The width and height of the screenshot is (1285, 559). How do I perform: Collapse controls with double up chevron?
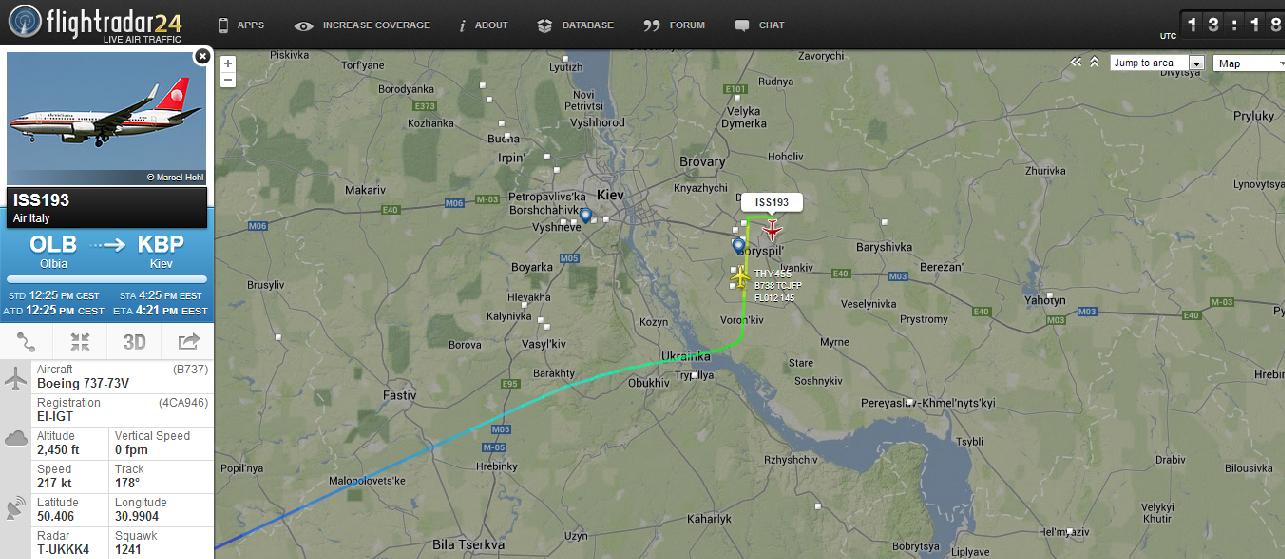pyautogui.click(x=1095, y=62)
